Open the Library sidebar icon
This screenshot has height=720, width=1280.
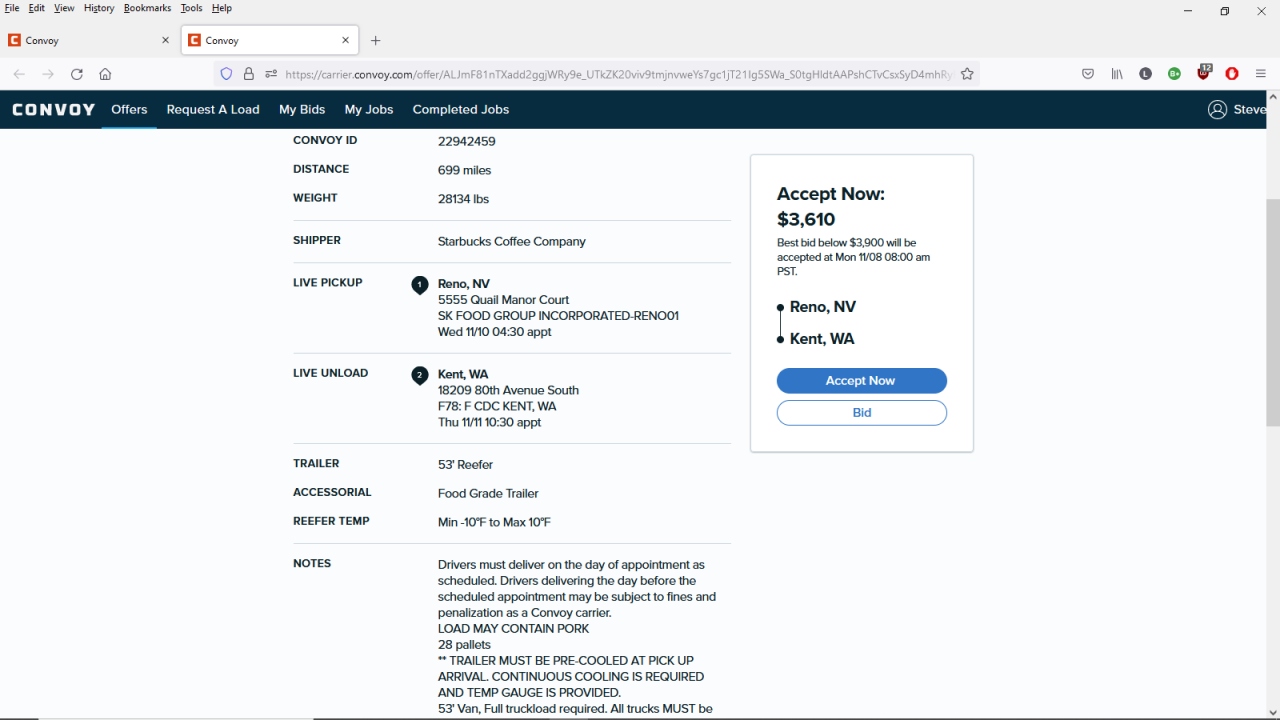pos(1117,74)
